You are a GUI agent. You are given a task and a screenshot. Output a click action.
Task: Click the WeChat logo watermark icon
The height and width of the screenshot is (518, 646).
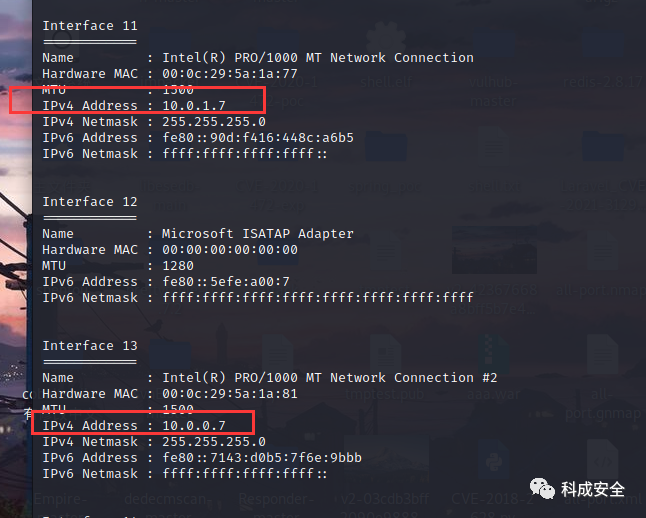(542, 488)
